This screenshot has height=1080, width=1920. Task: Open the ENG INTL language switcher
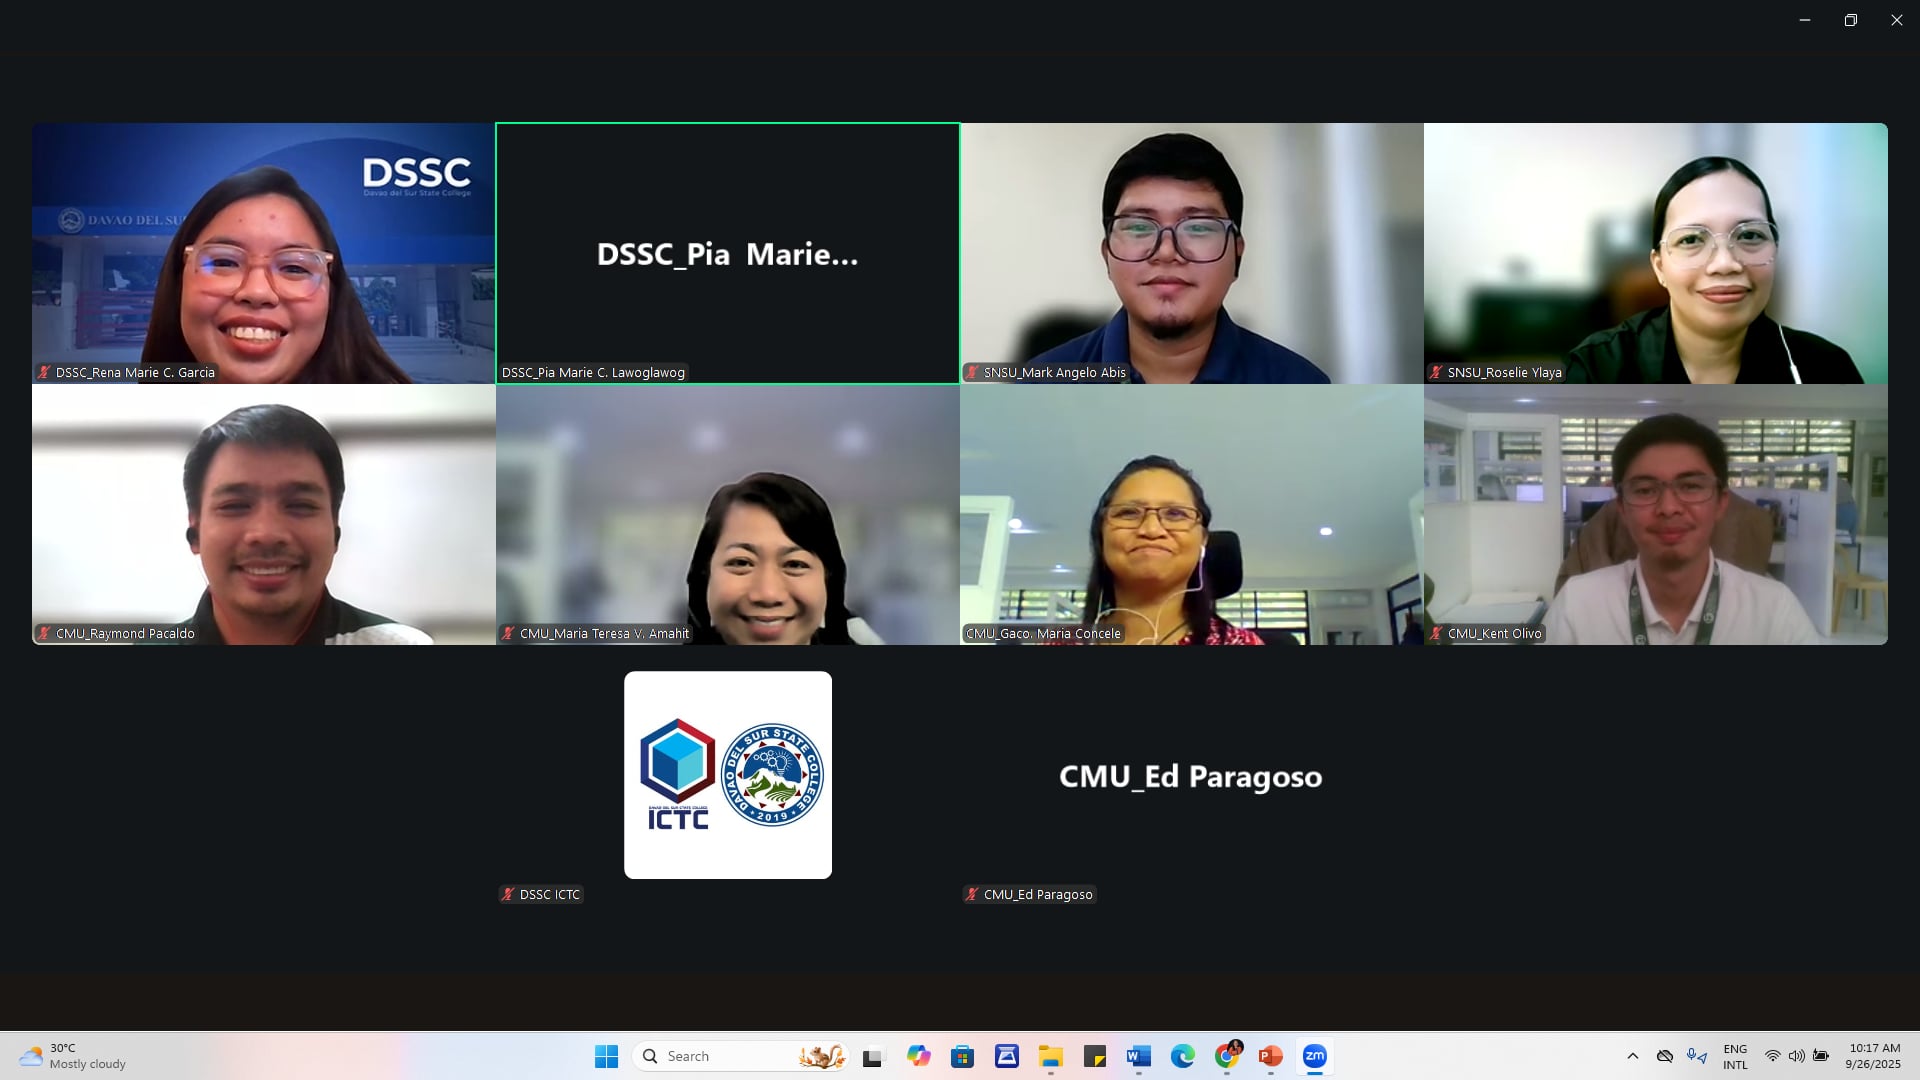tap(1735, 1056)
